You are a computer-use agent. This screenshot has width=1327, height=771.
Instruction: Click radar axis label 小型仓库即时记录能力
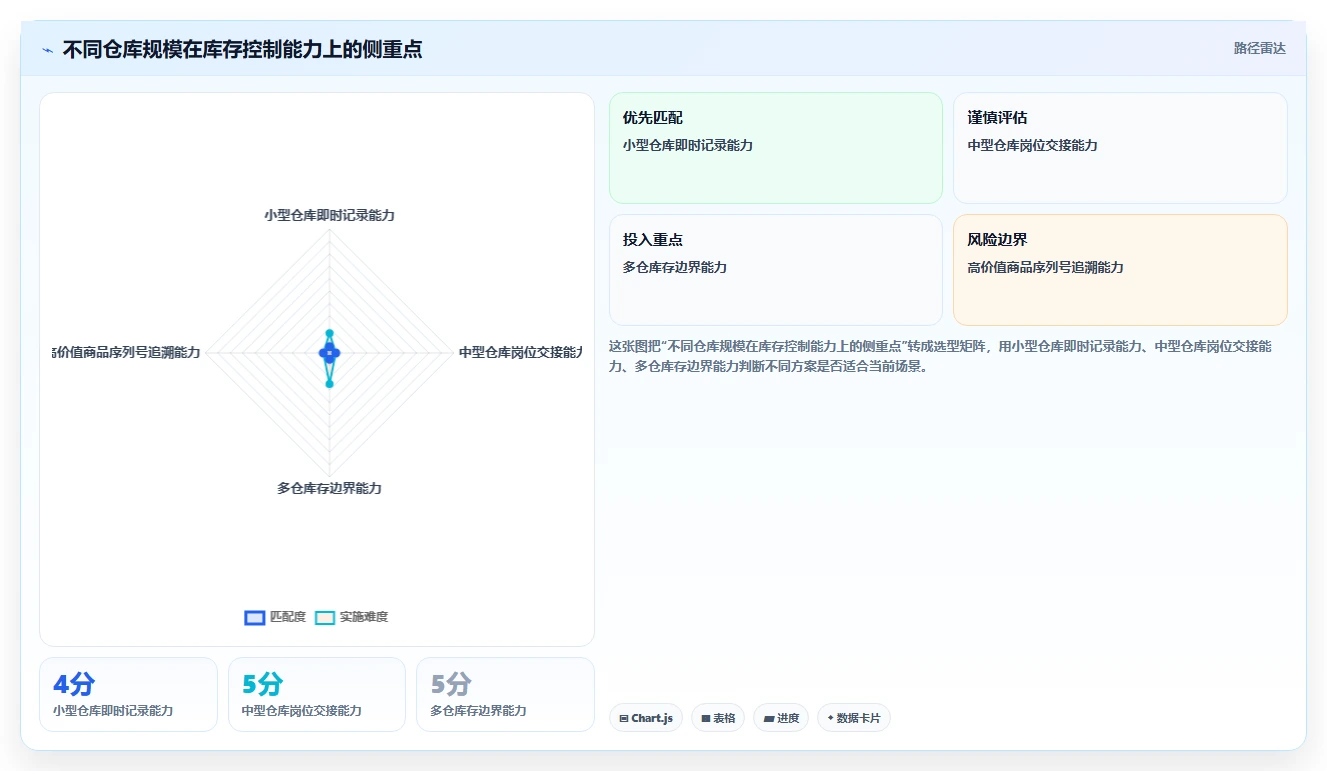(x=329, y=215)
